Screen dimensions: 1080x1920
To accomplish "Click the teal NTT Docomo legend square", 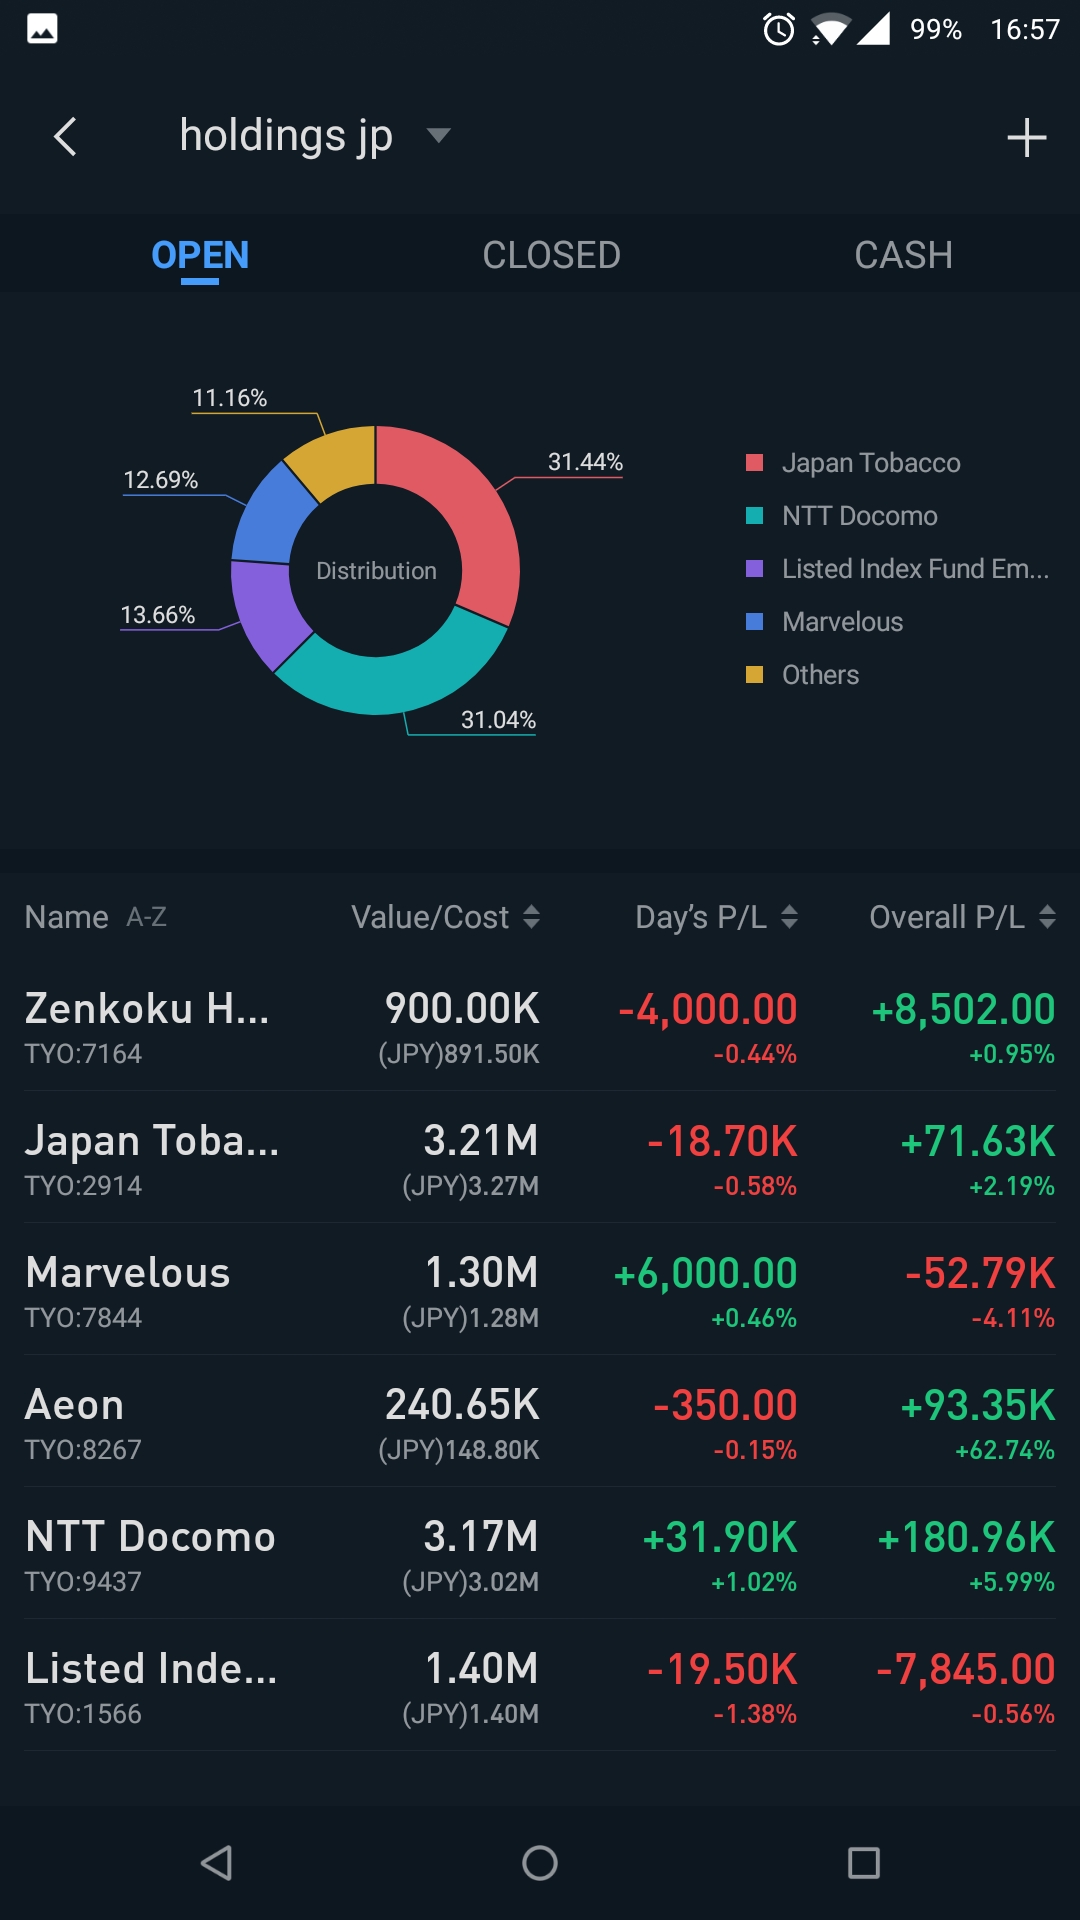I will point(755,516).
